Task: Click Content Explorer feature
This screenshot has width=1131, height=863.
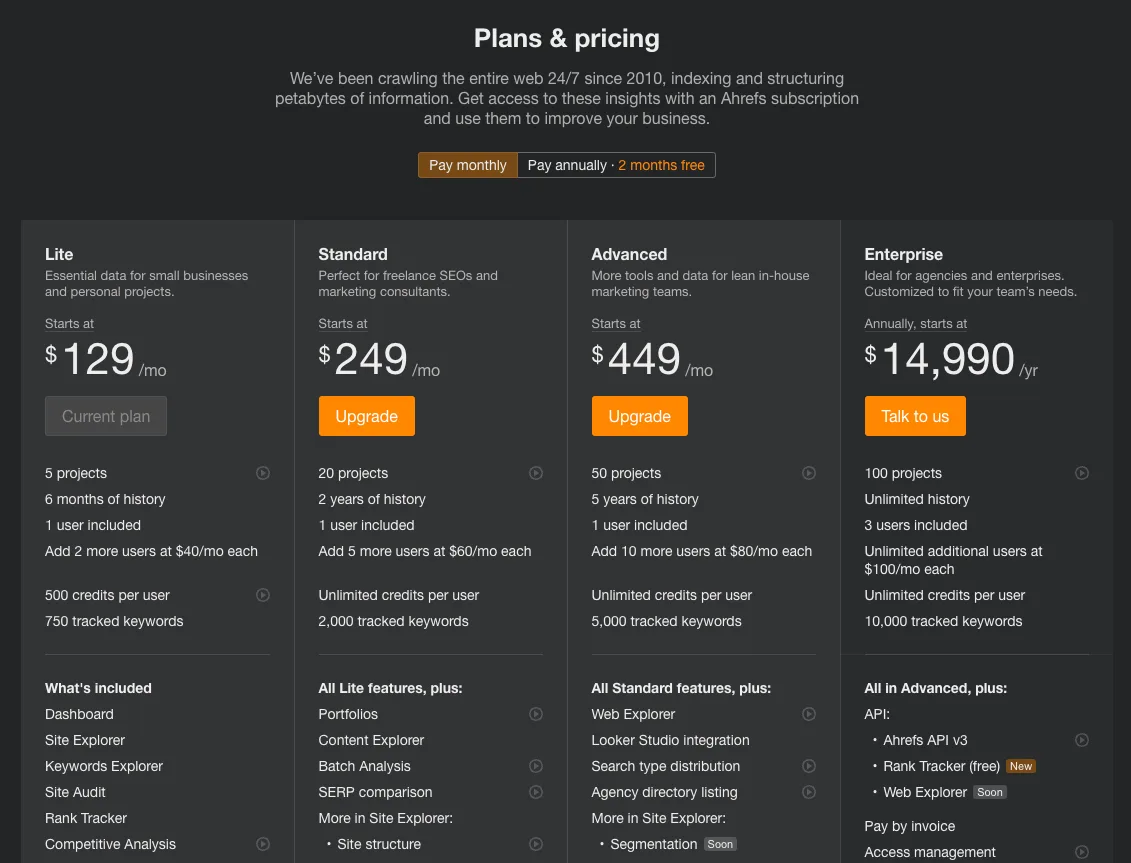Action: tap(371, 740)
